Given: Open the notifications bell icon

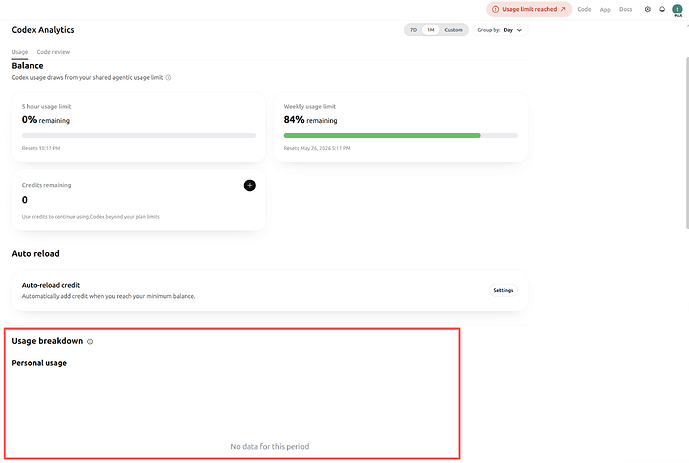Looking at the screenshot, I should pos(662,9).
